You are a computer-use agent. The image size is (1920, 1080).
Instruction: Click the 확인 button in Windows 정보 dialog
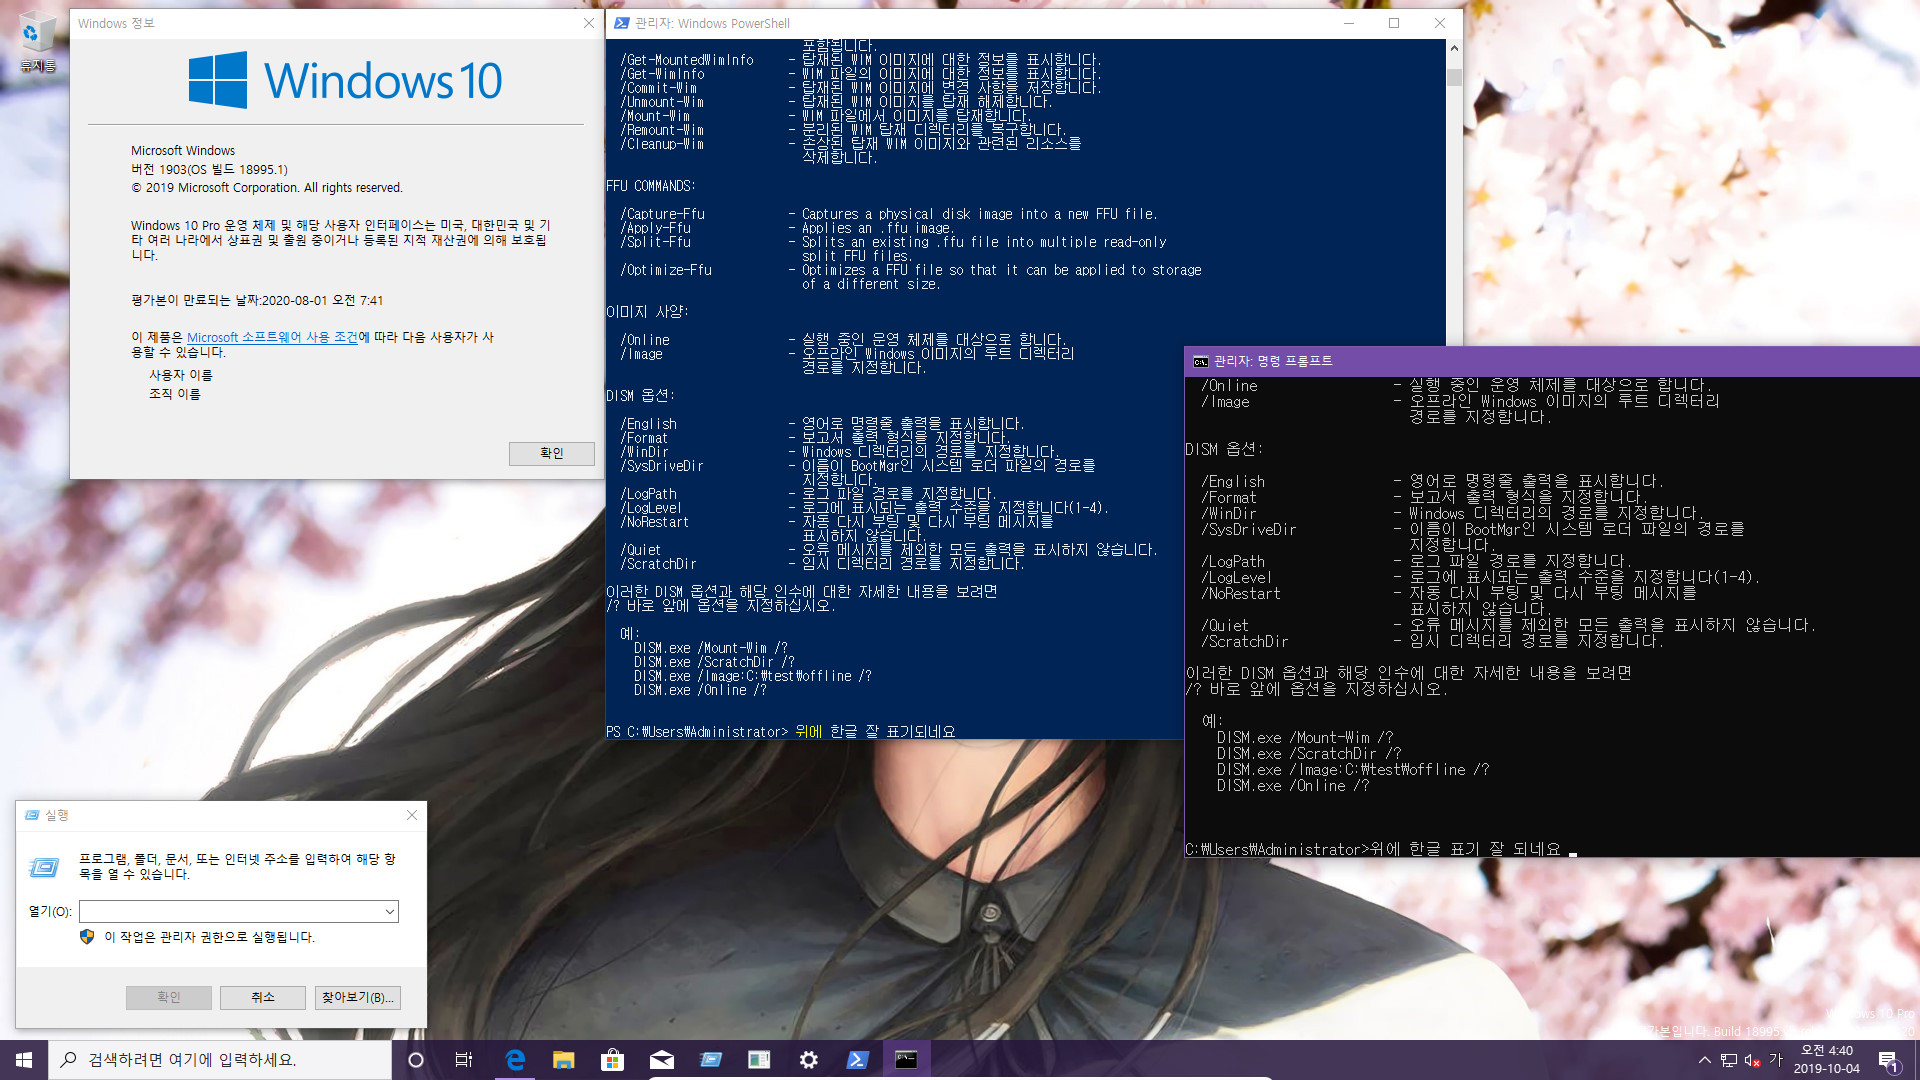click(x=551, y=453)
